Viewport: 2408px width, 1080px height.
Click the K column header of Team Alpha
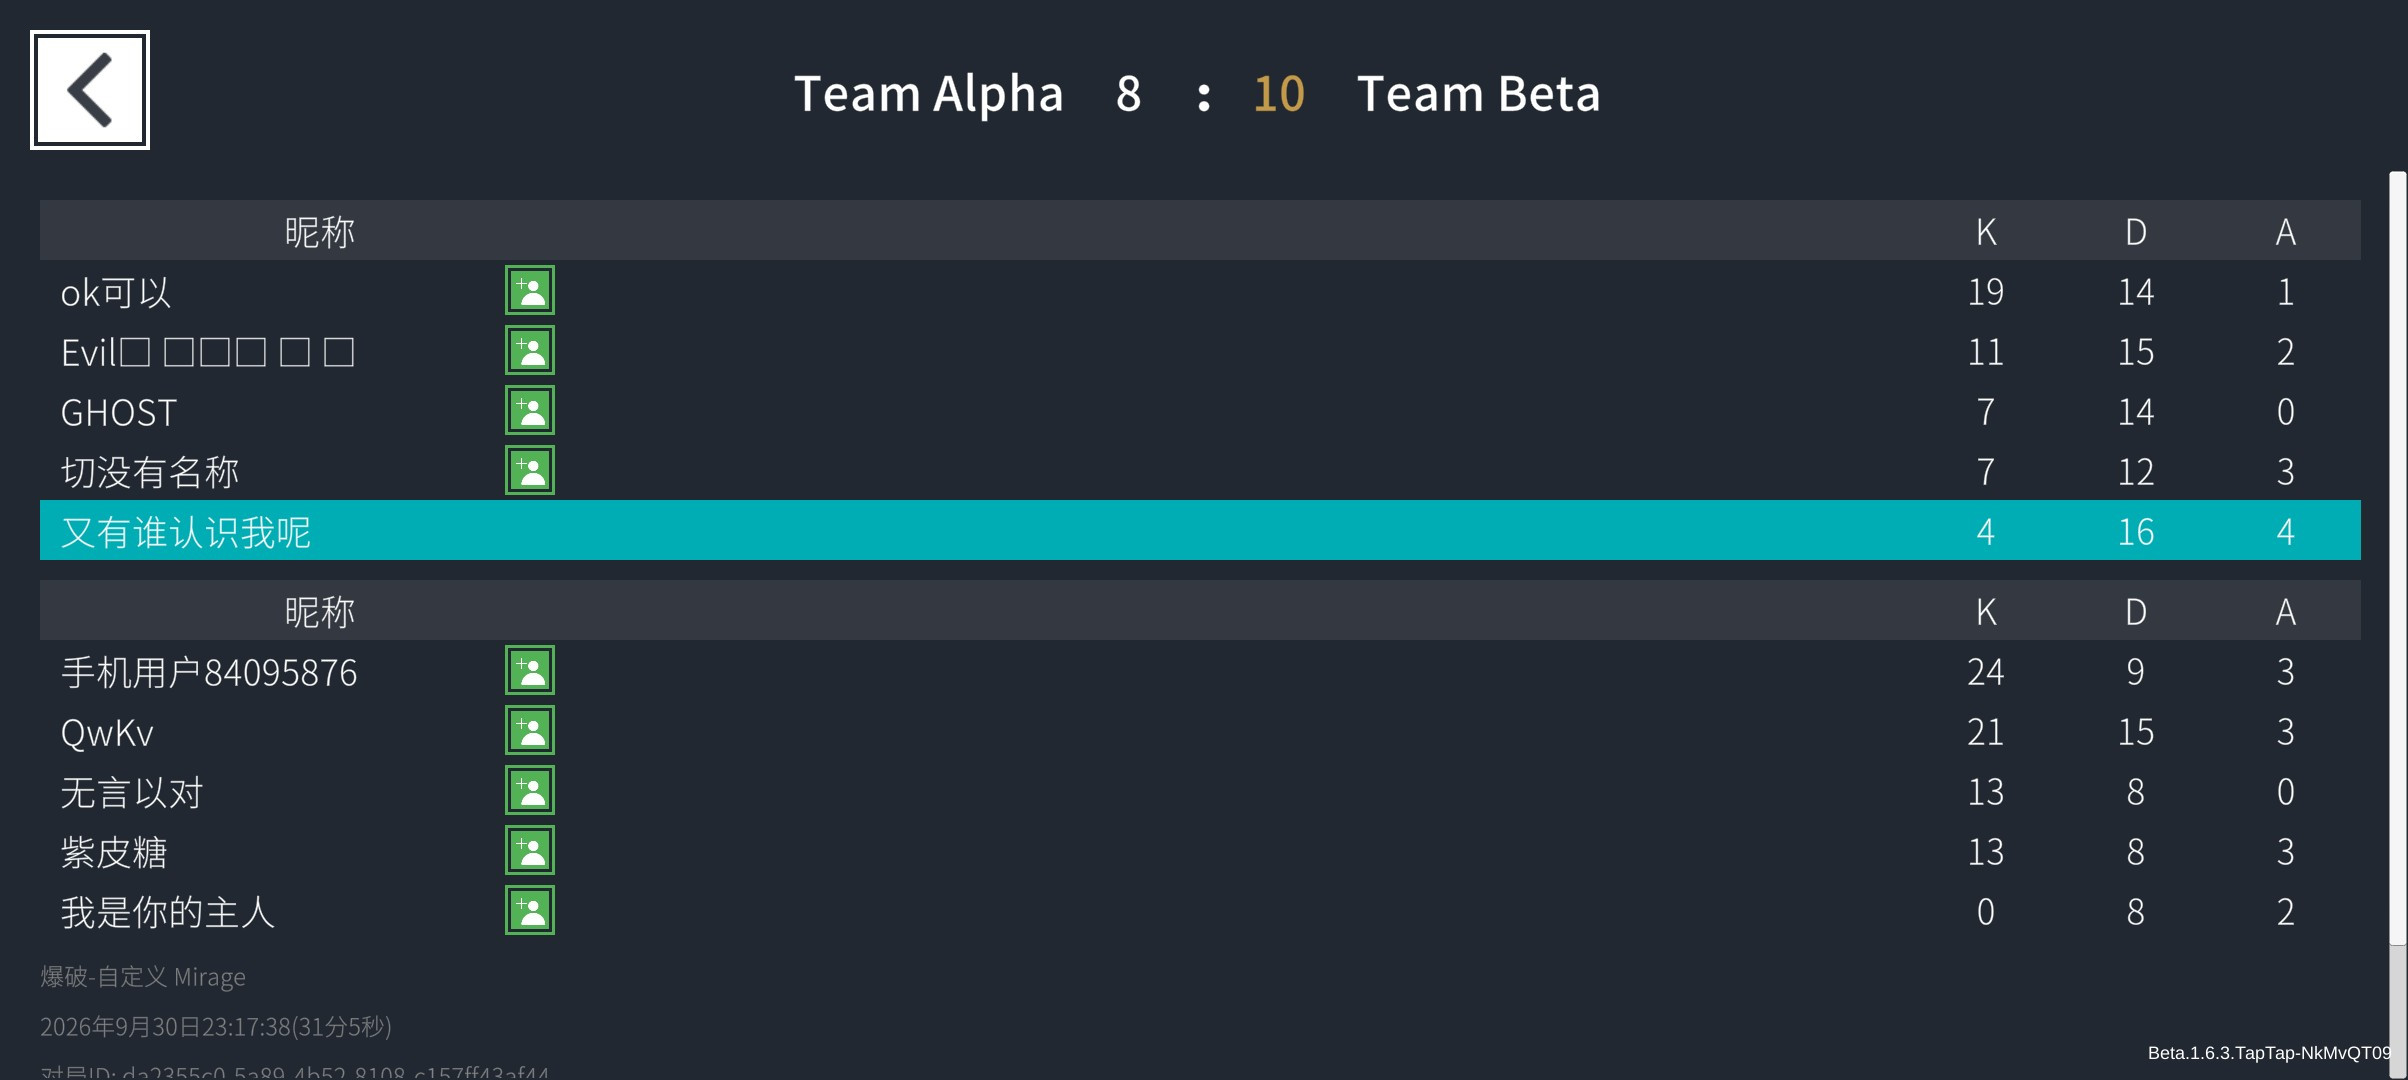click(1986, 232)
